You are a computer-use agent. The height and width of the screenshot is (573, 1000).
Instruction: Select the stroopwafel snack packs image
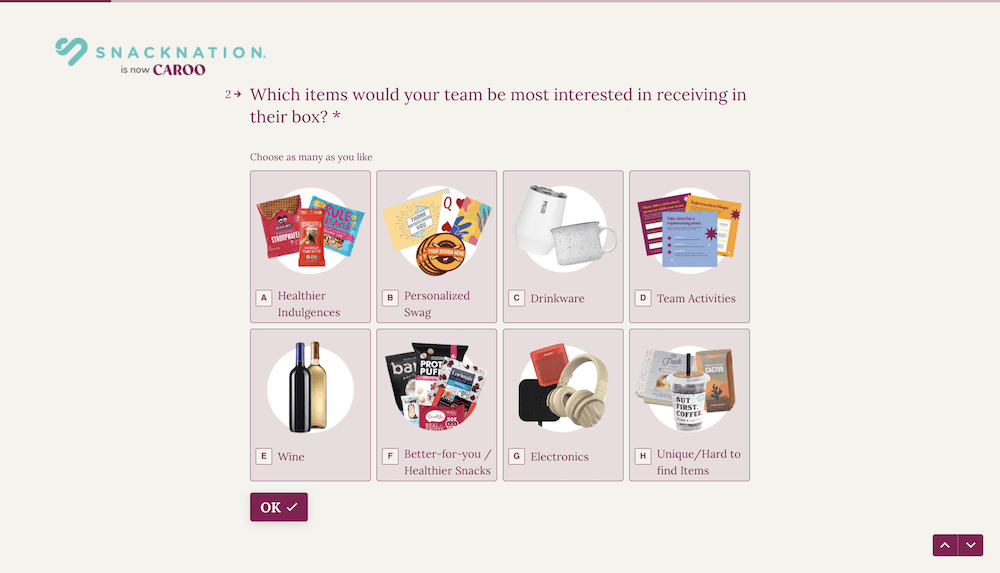310,230
